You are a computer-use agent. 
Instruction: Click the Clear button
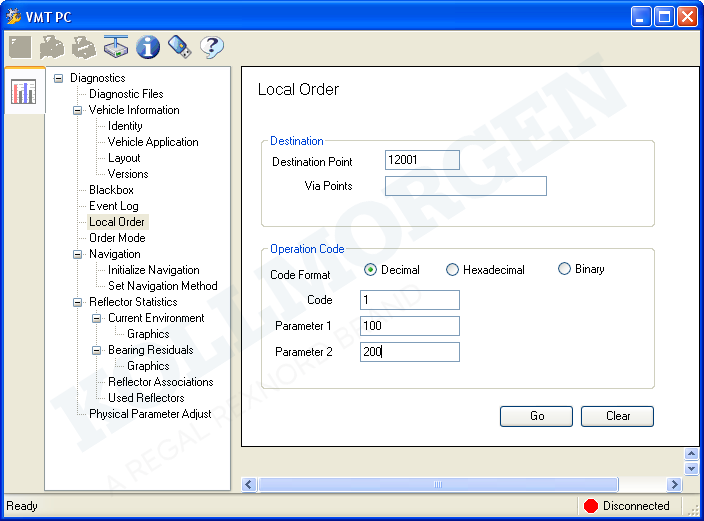[x=617, y=416]
